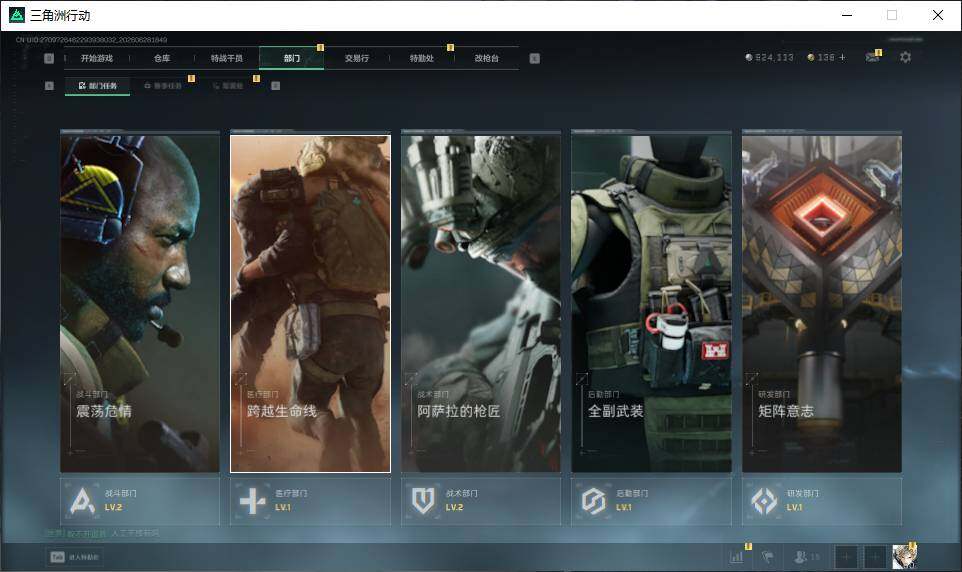Click sub-tab next key icon after third sub-tab
This screenshot has width=962, height=572.
[x=275, y=86]
